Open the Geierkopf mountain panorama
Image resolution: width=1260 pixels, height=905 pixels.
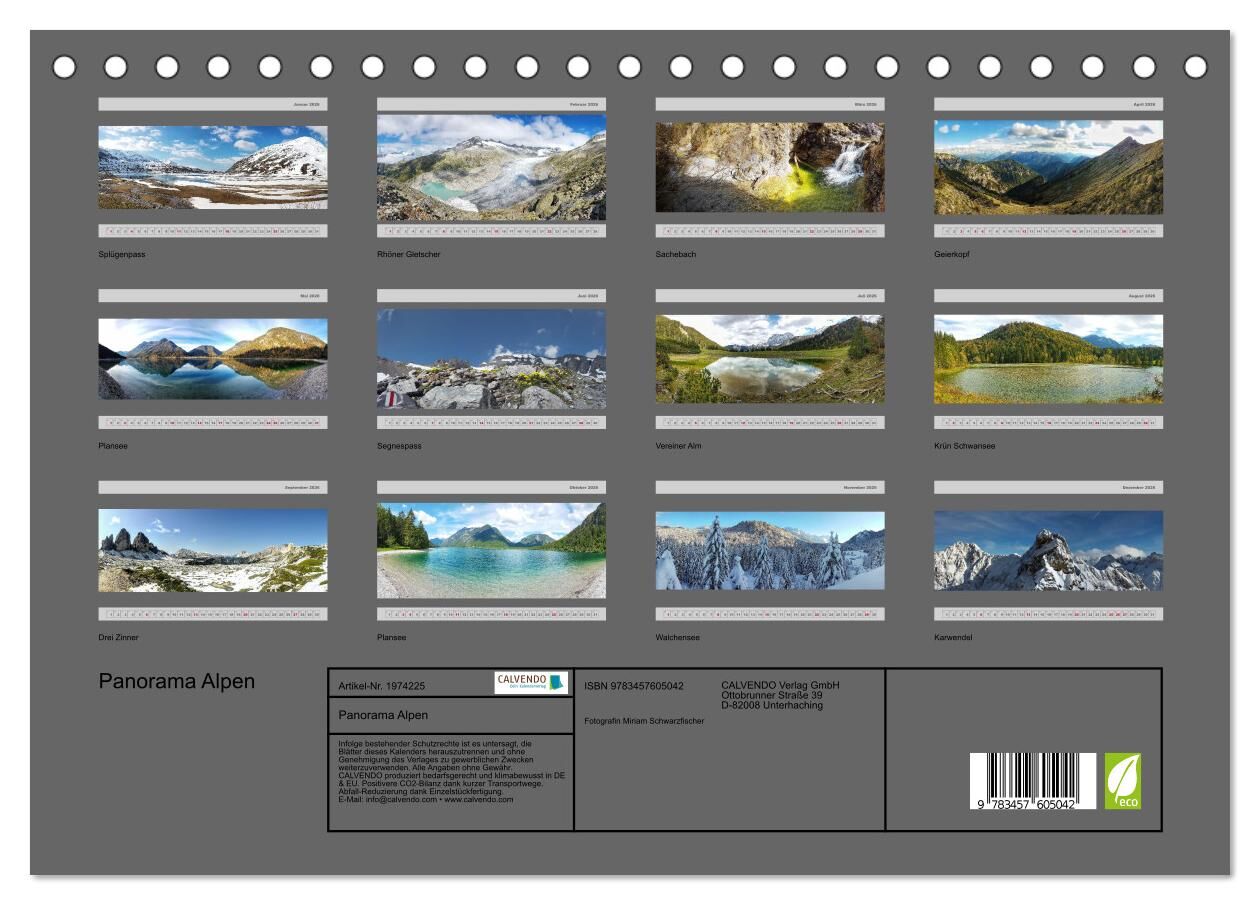(1048, 167)
